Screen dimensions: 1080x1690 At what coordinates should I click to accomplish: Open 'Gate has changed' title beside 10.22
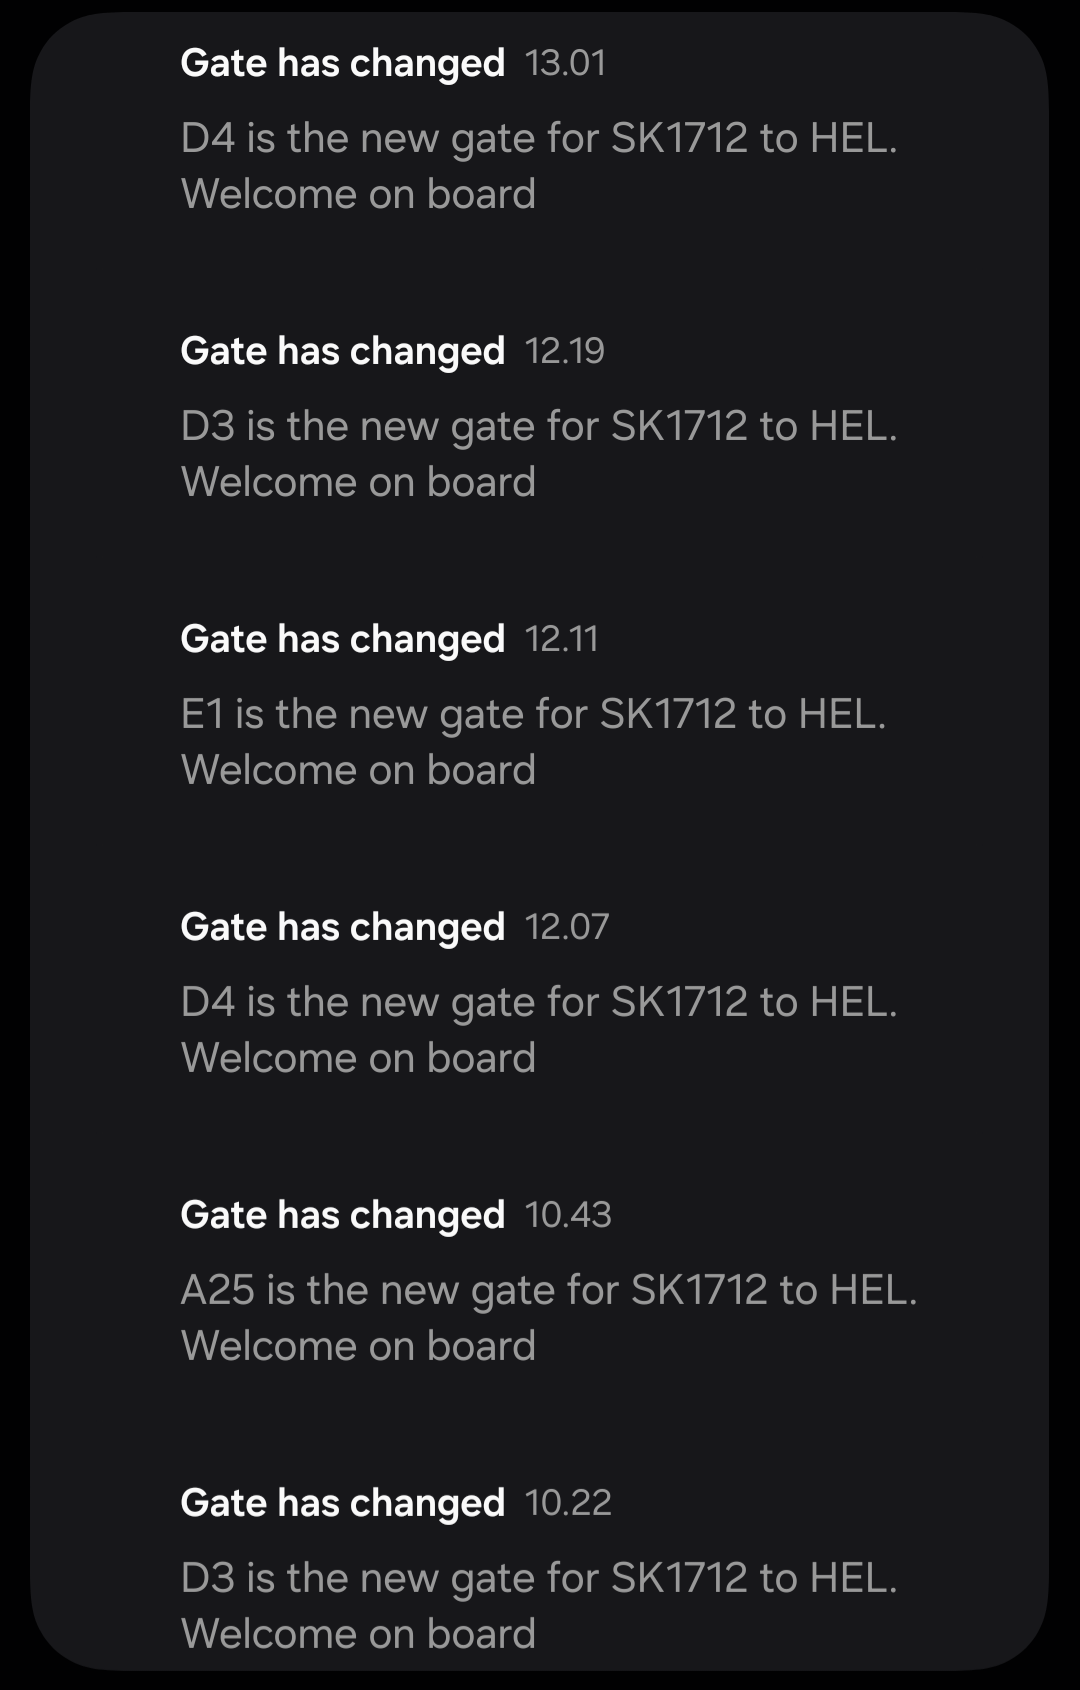click(342, 1503)
